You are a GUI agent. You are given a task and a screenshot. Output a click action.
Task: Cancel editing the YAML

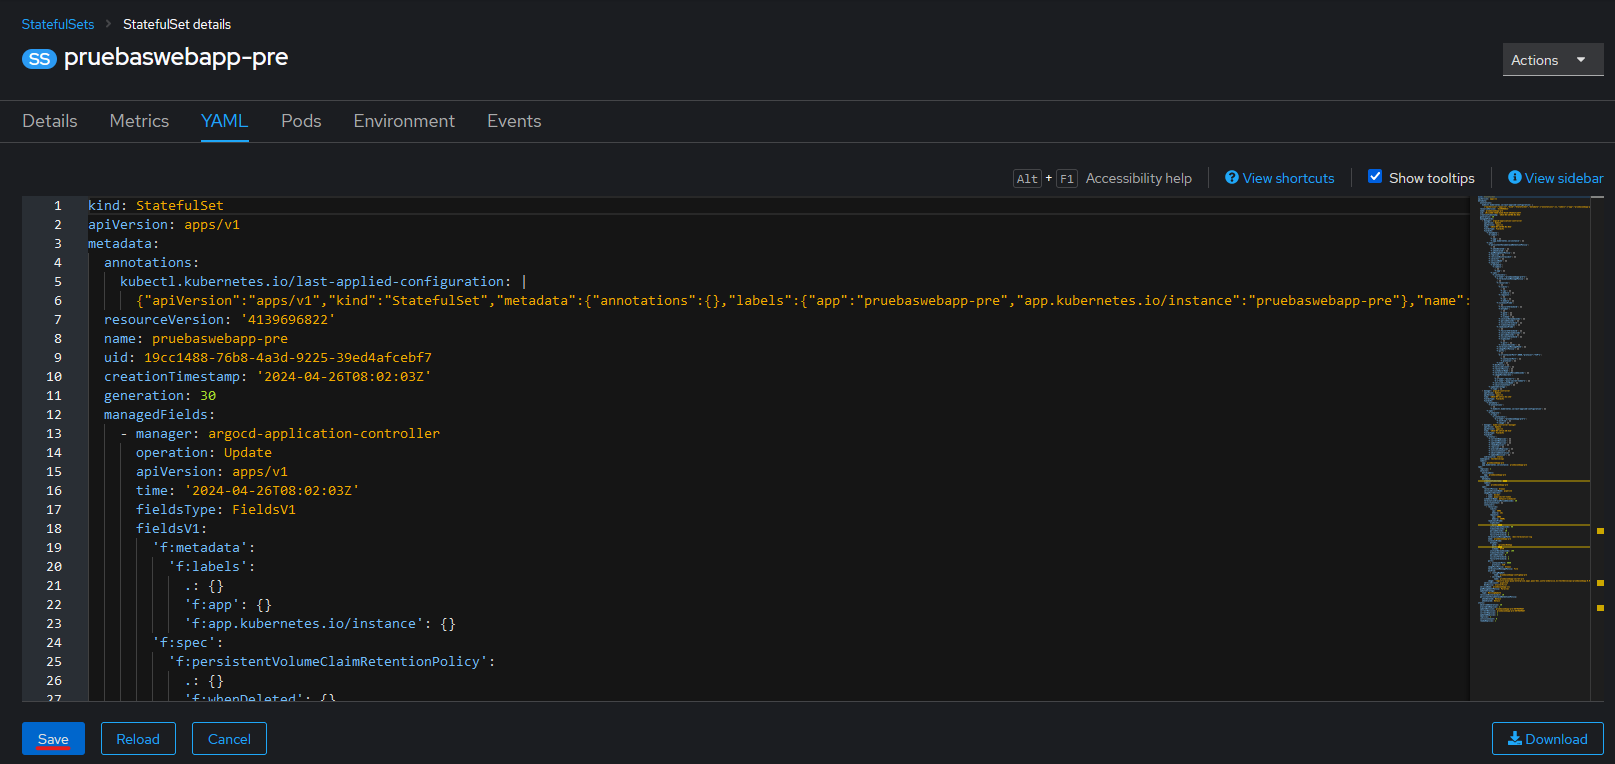point(229,739)
